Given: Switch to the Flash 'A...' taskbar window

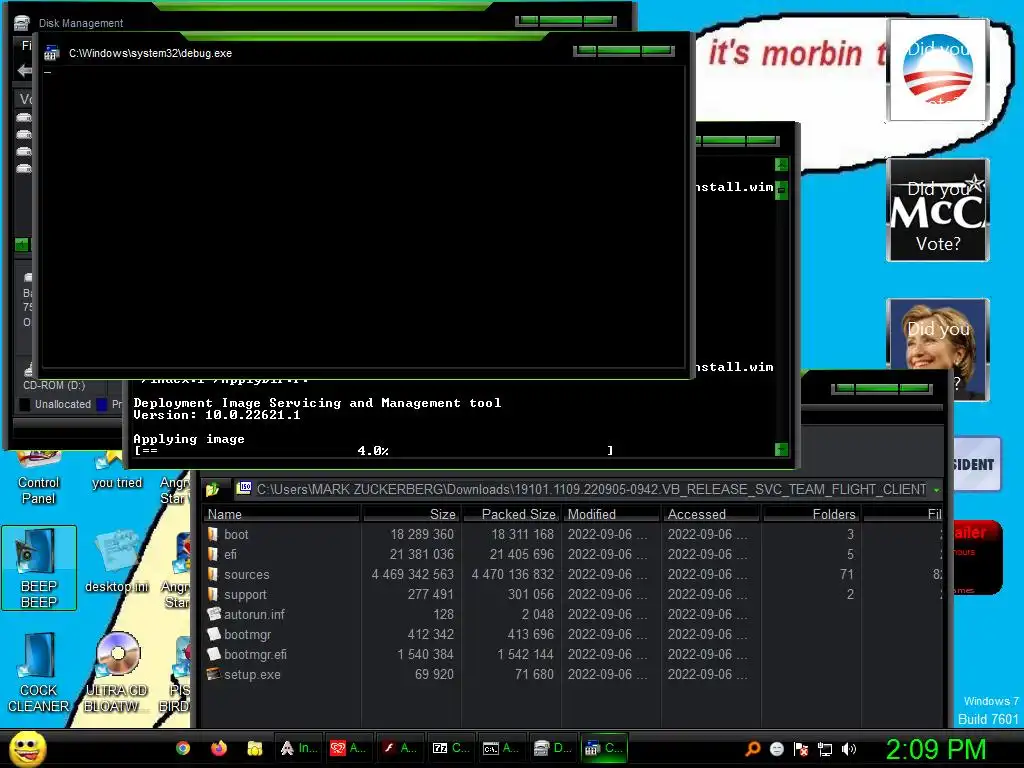Looking at the screenshot, I should point(399,748).
